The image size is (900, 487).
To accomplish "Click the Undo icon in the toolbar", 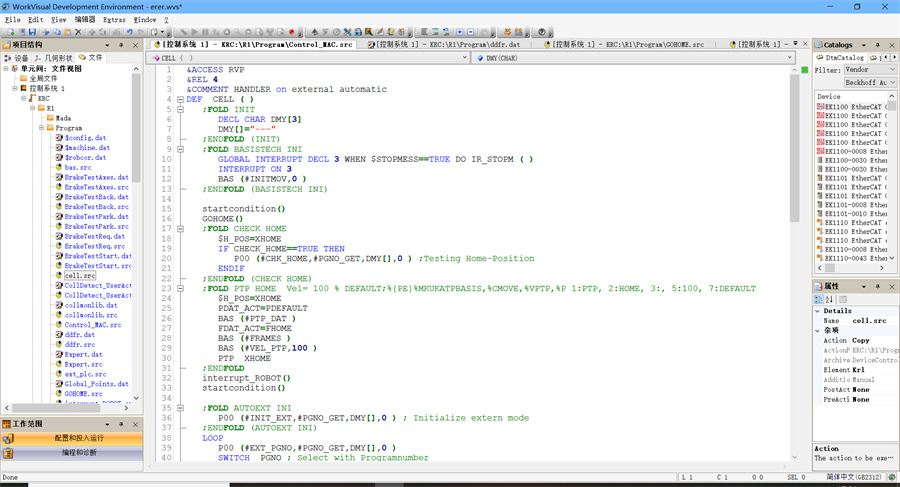I will pyautogui.click(x=131, y=32).
